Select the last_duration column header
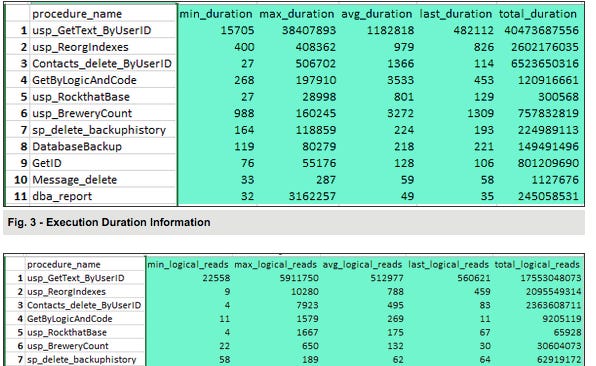 click(455, 14)
